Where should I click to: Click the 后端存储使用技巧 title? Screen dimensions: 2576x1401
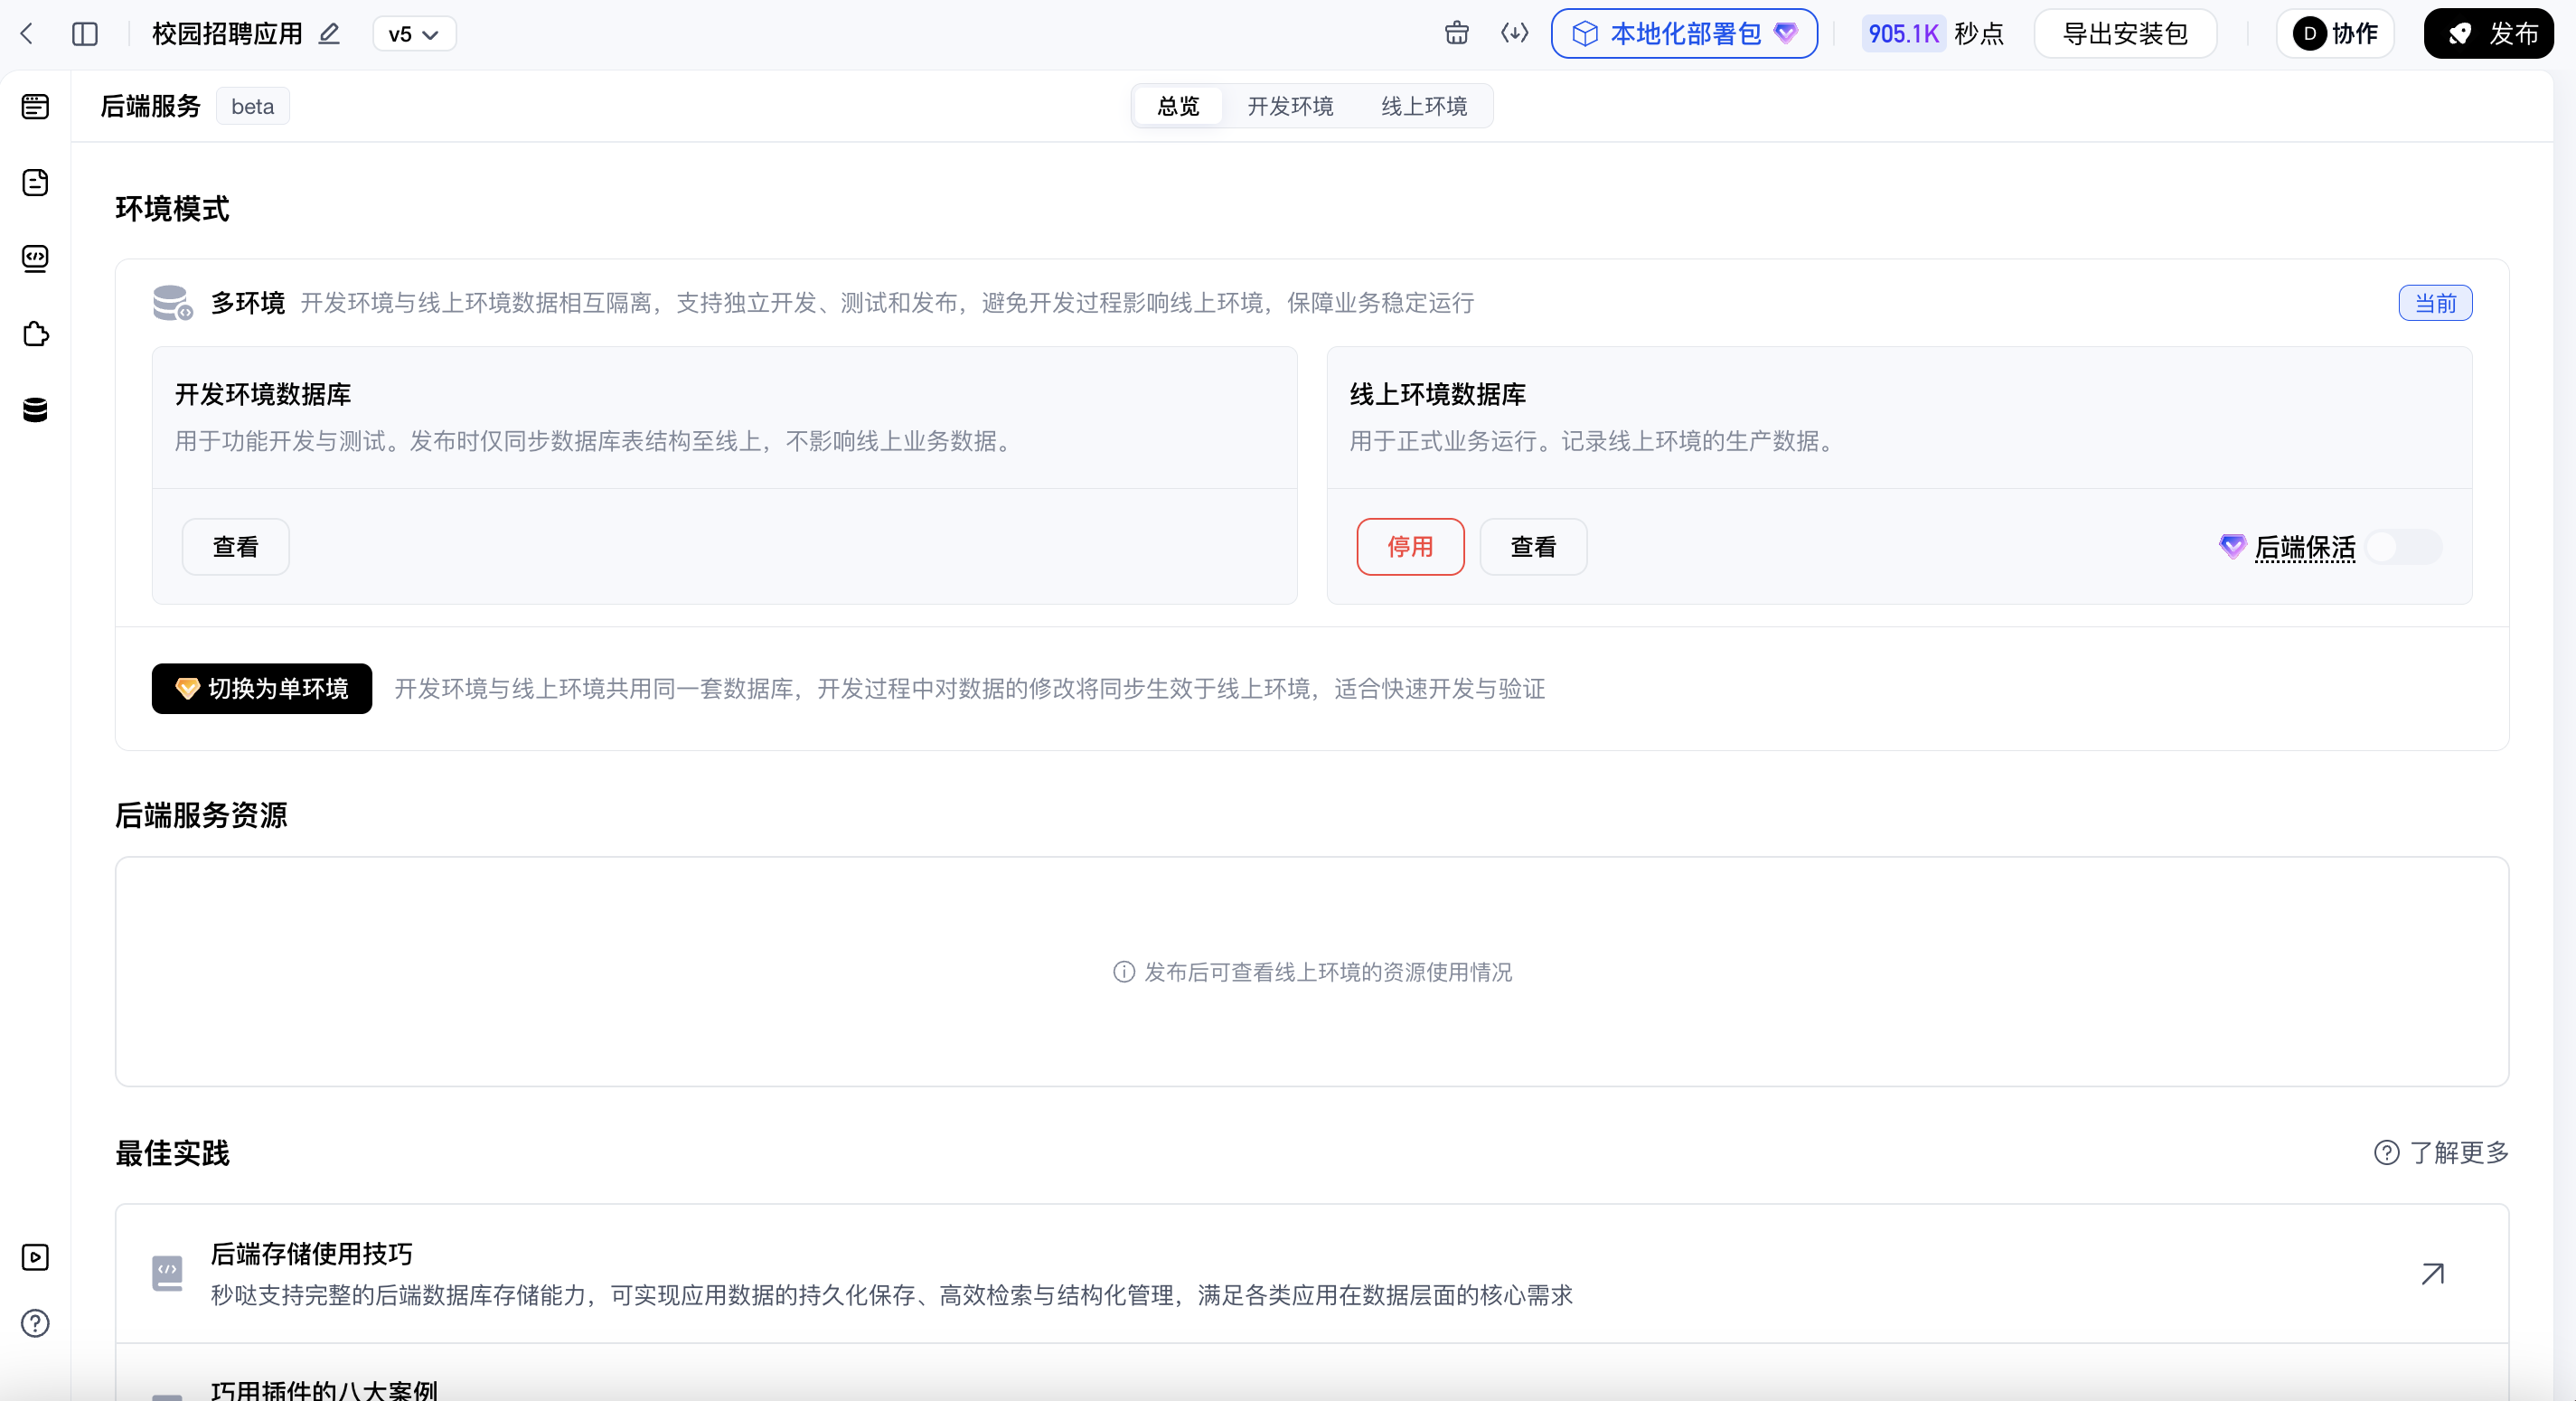click(312, 1254)
